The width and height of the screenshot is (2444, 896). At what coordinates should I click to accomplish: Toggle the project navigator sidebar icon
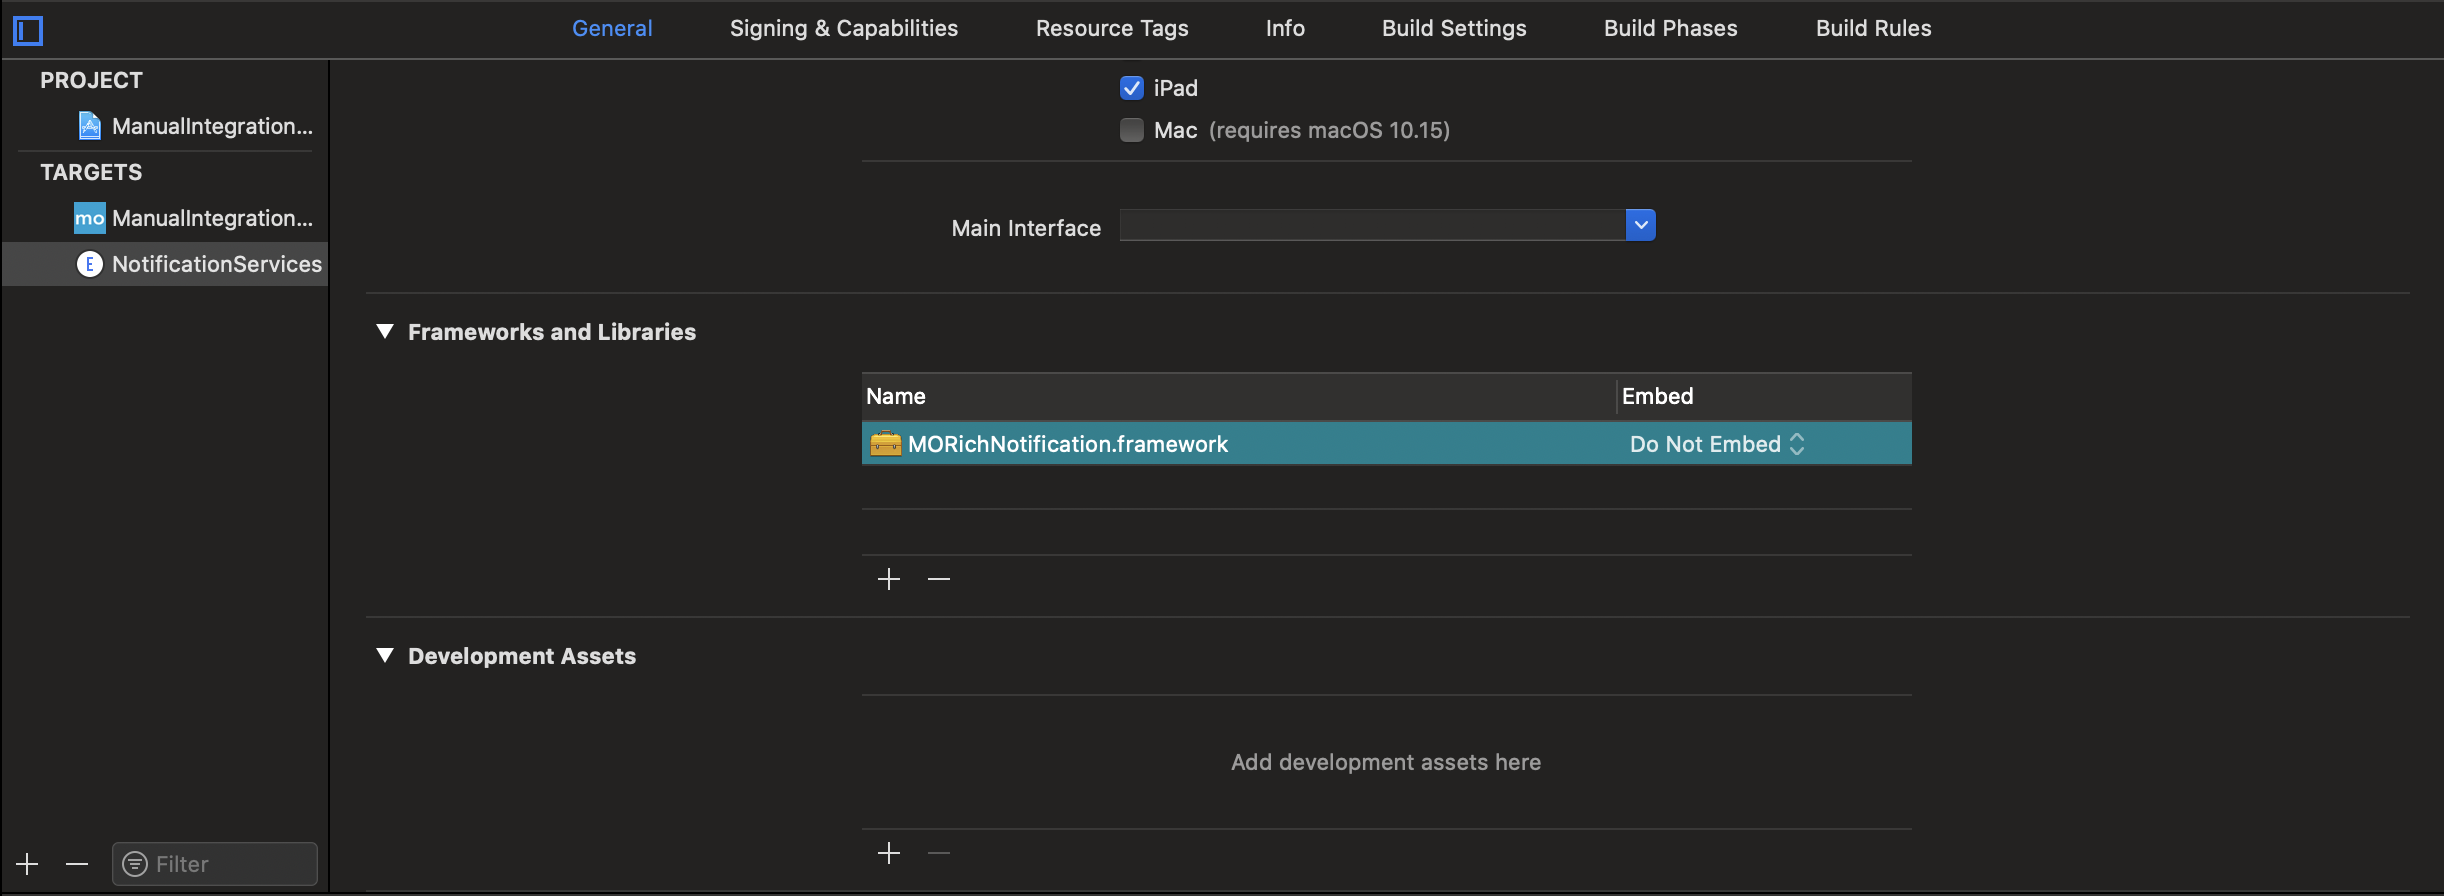28,31
